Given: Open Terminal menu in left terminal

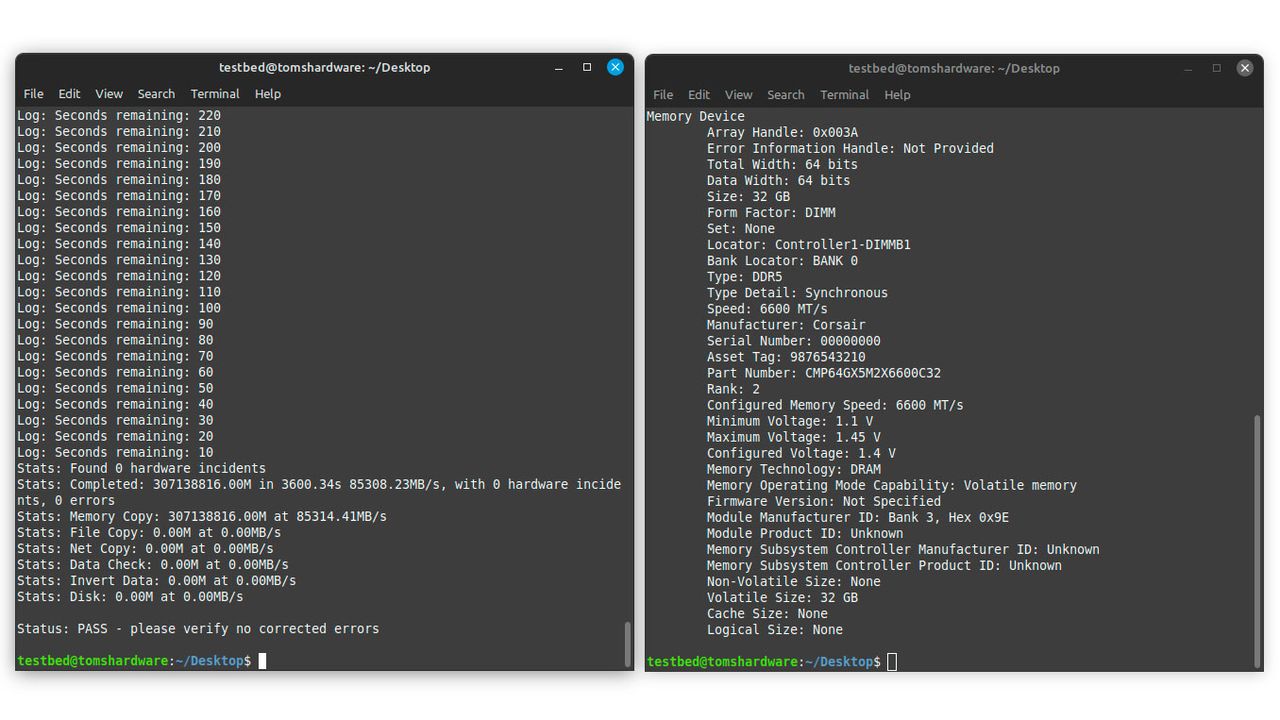Looking at the screenshot, I should coord(215,94).
